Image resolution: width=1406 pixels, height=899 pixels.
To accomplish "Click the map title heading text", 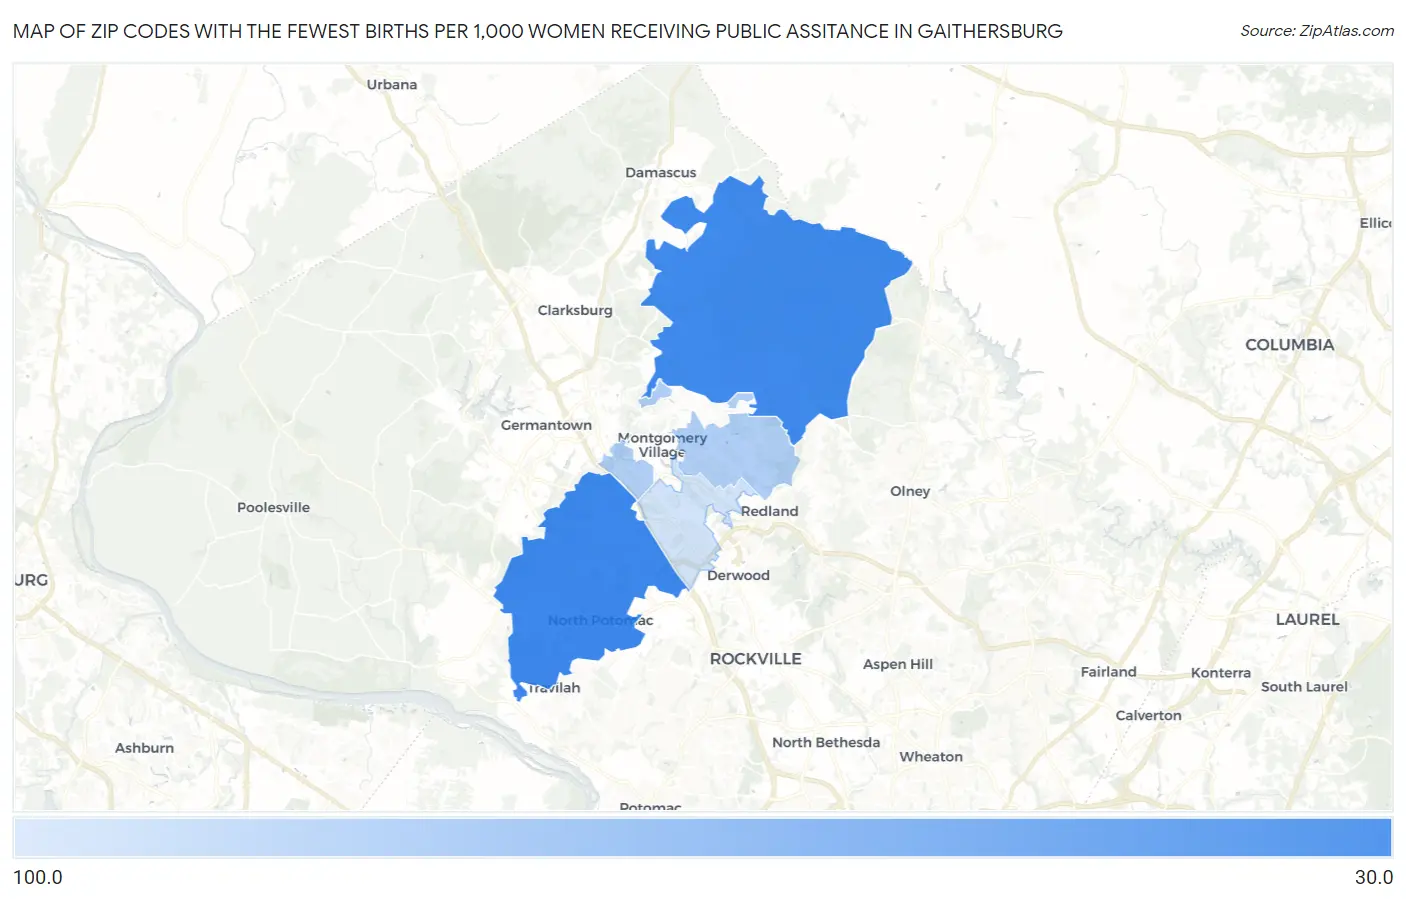I will (x=538, y=31).
